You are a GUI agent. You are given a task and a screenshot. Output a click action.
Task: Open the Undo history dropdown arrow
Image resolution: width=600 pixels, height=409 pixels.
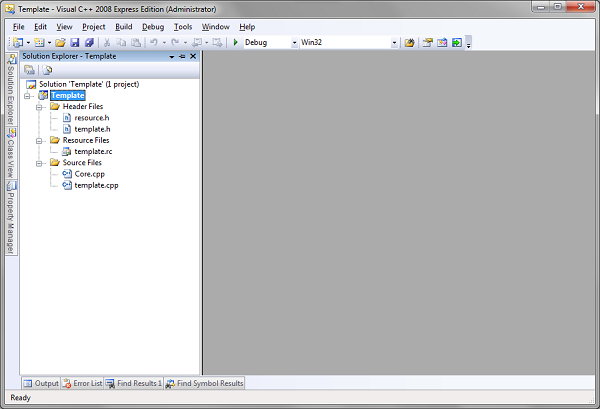164,43
